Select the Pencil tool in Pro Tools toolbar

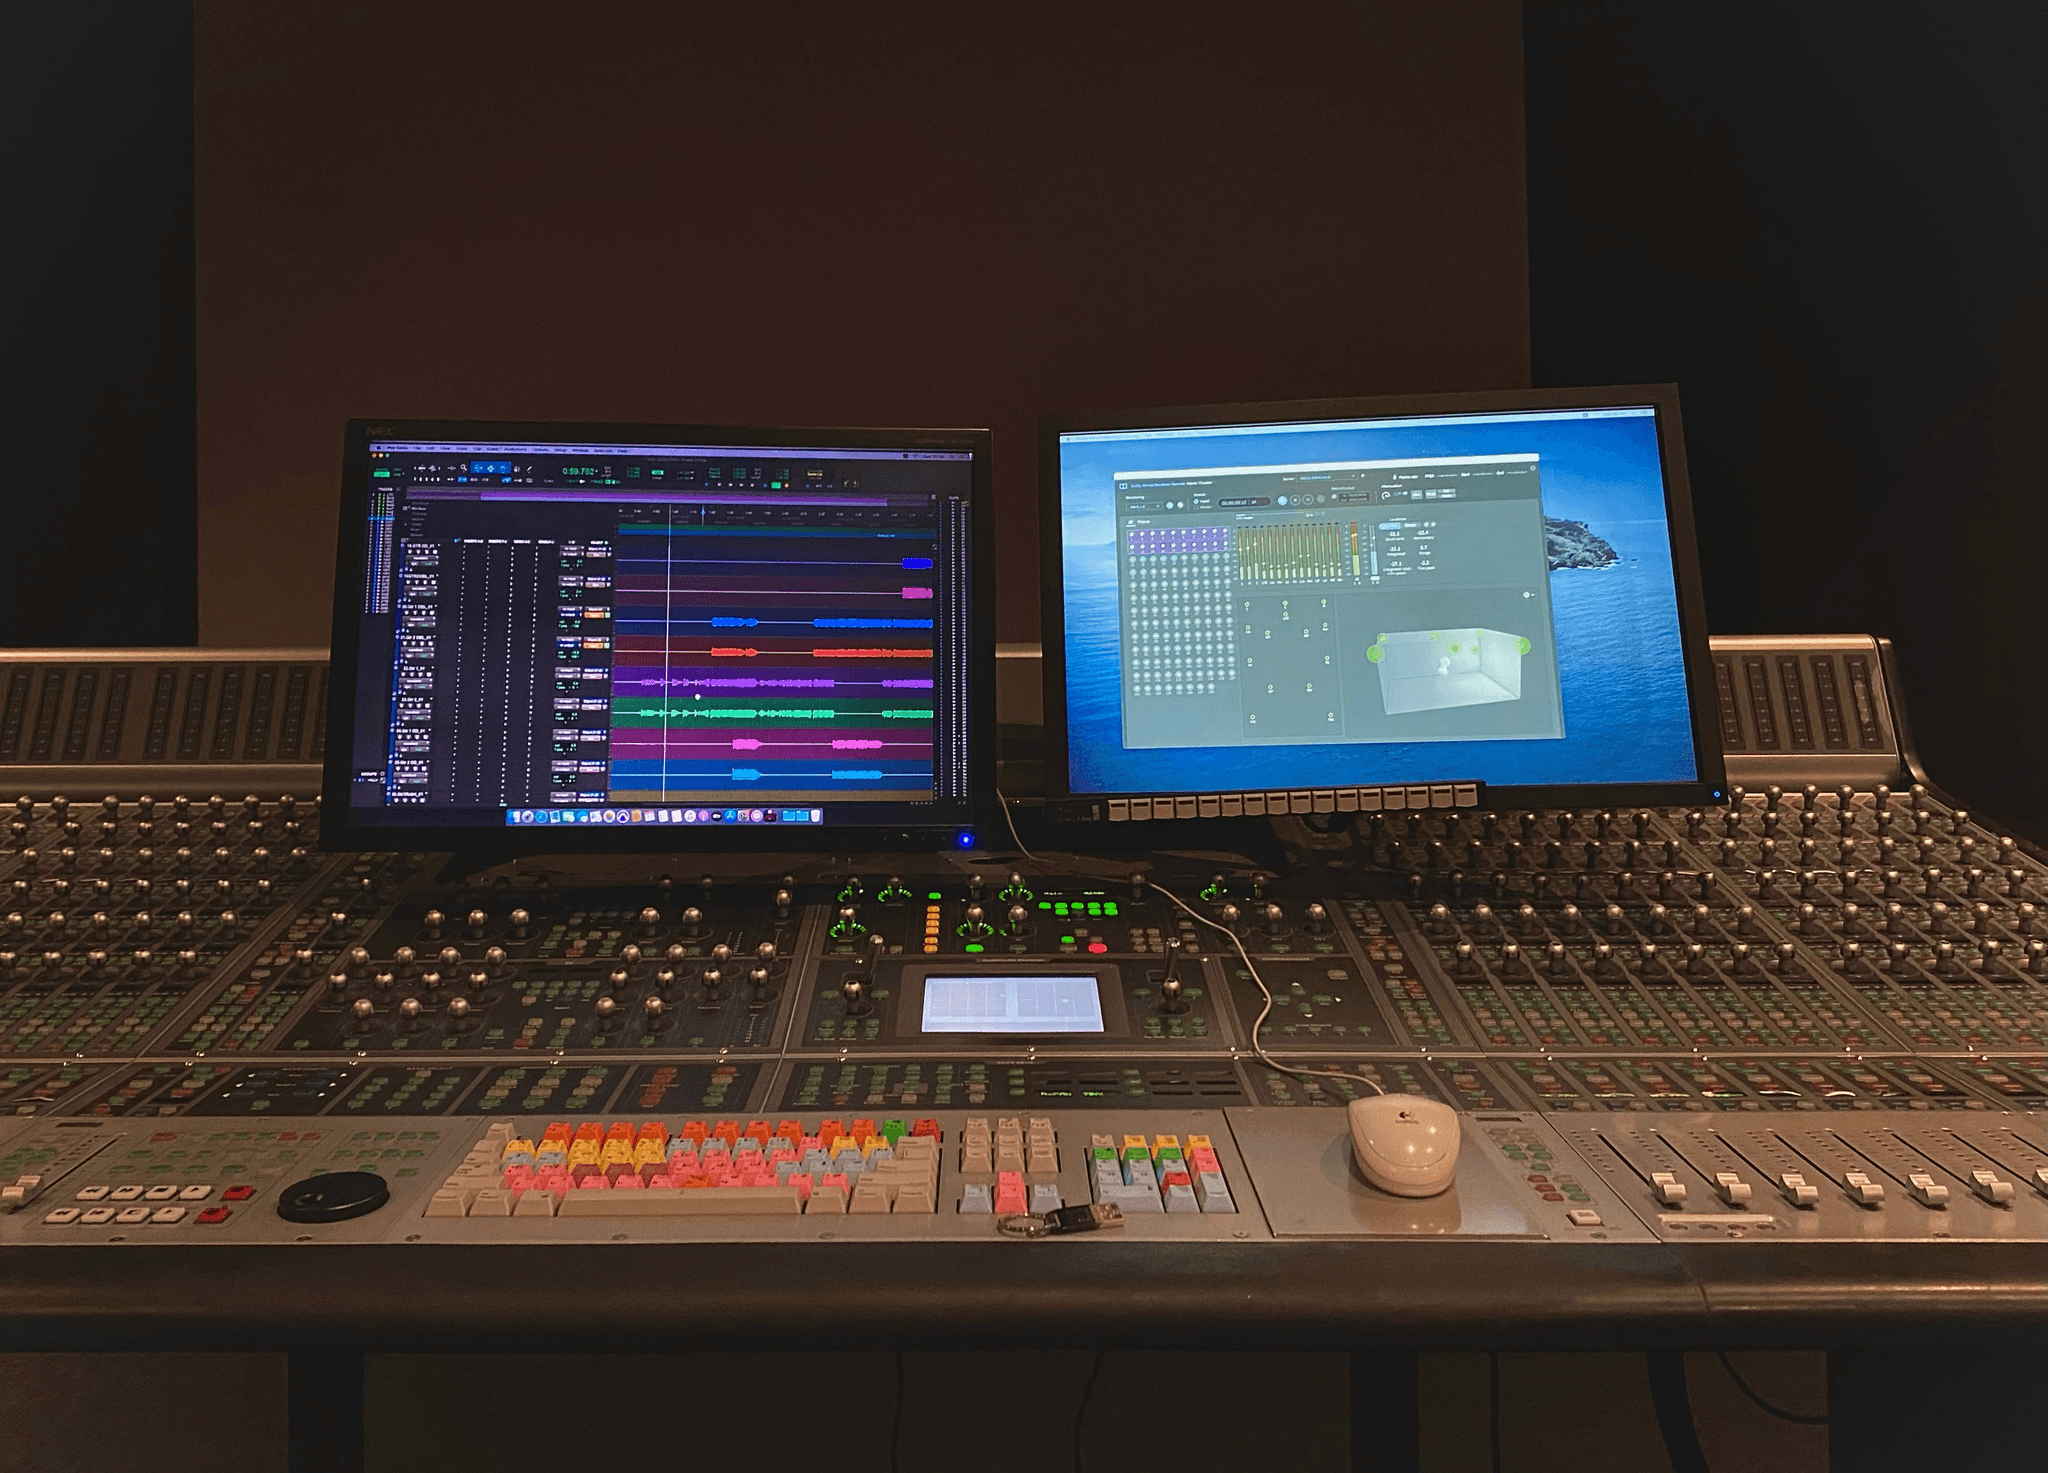point(529,469)
